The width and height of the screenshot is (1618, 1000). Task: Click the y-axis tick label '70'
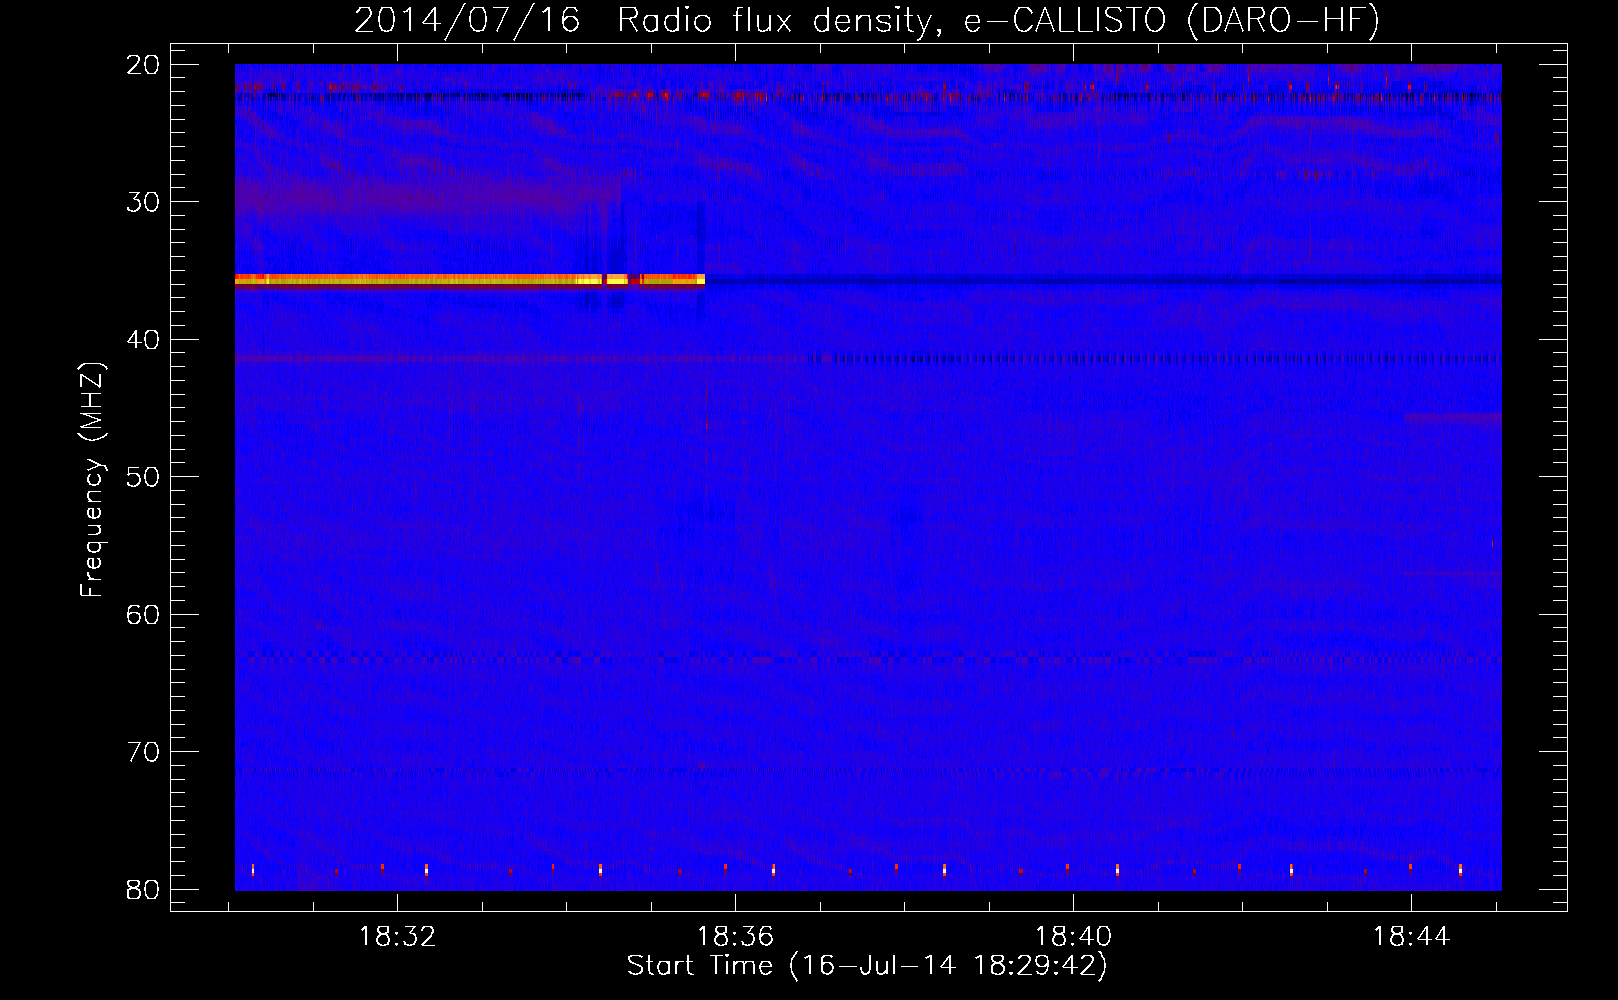(144, 752)
